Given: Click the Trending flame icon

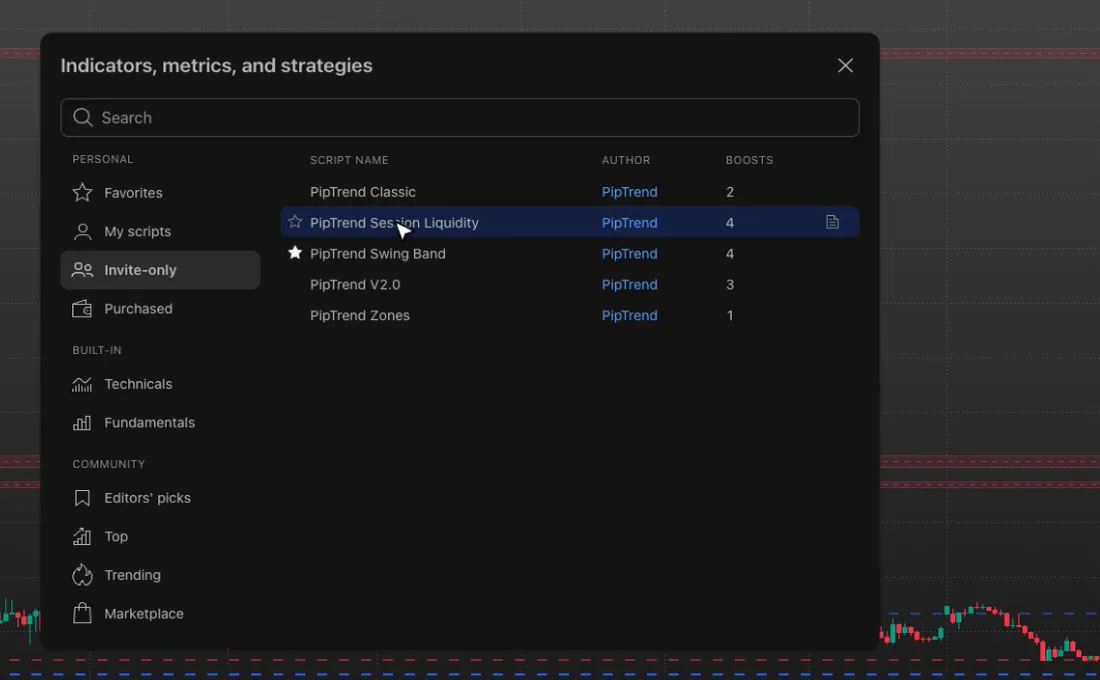Looking at the screenshot, I should tap(82, 575).
